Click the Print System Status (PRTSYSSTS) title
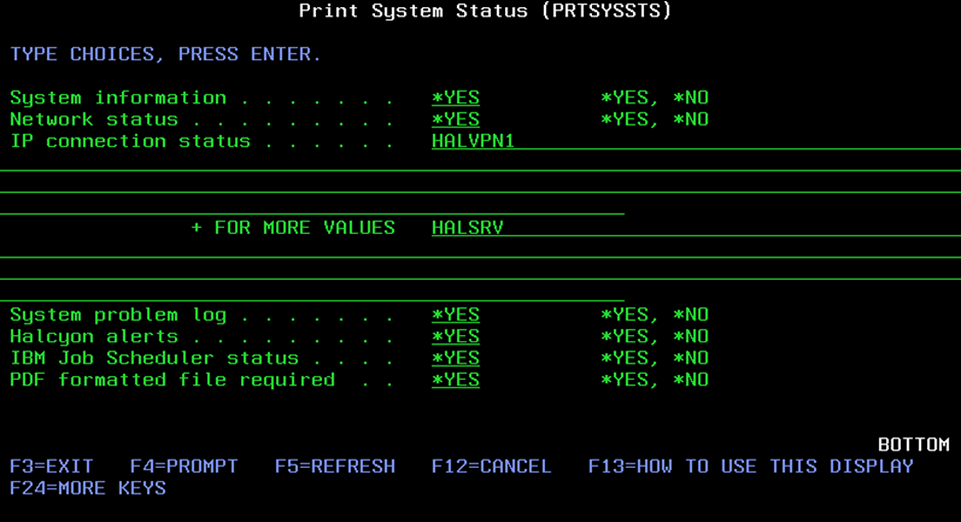 pyautogui.click(x=485, y=11)
